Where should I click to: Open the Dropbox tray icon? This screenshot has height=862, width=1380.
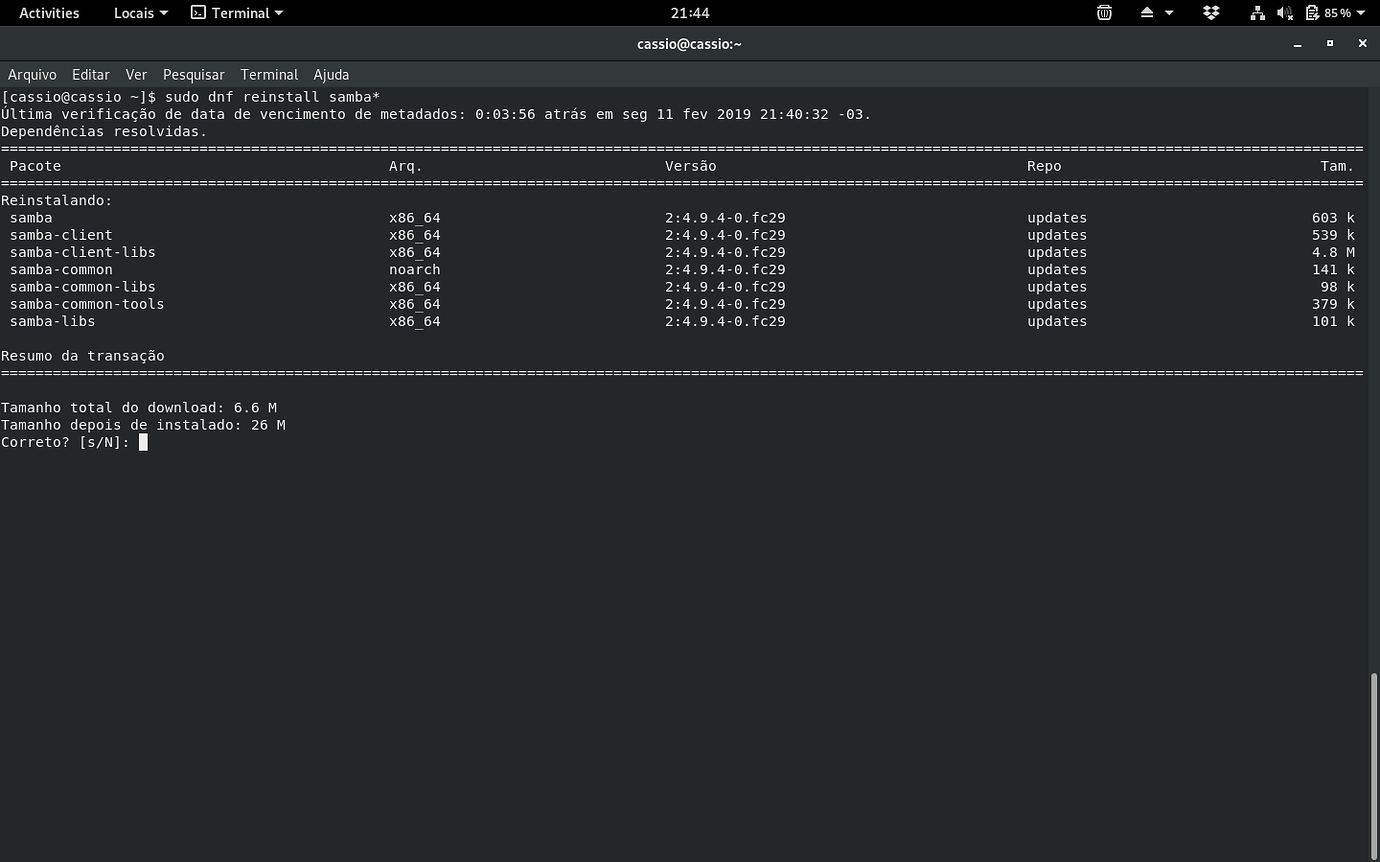pyautogui.click(x=1211, y=13)
